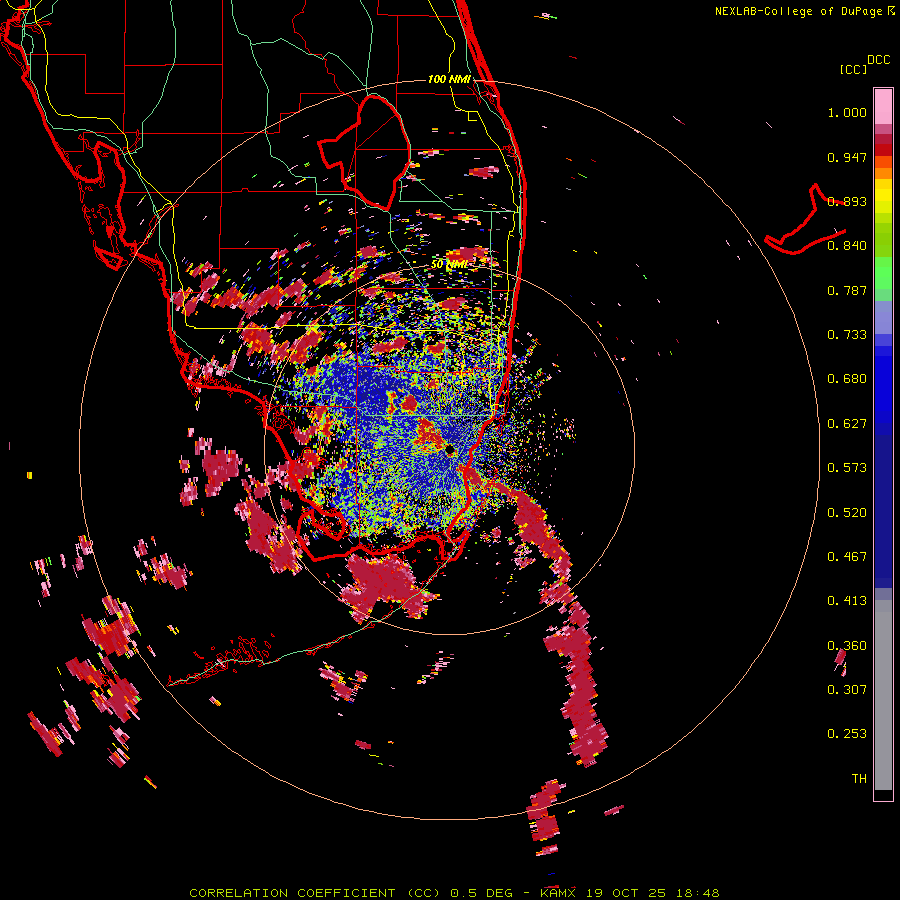Viewport: 900px width, 900px height.
Task: Click the Grand Bahama island outline
Action: point(805,221)
